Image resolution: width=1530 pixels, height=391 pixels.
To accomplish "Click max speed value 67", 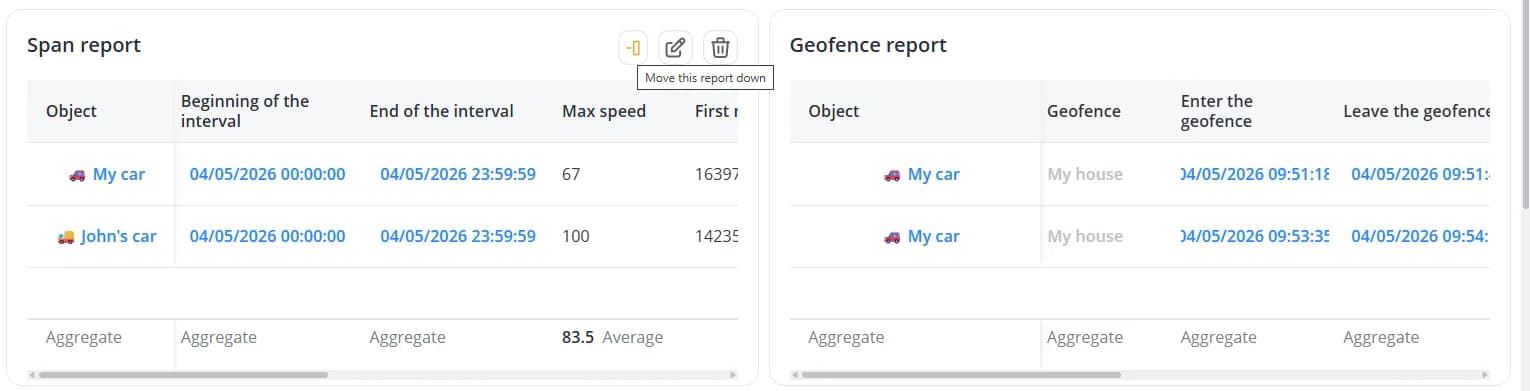I will click(x=571, y=174).
